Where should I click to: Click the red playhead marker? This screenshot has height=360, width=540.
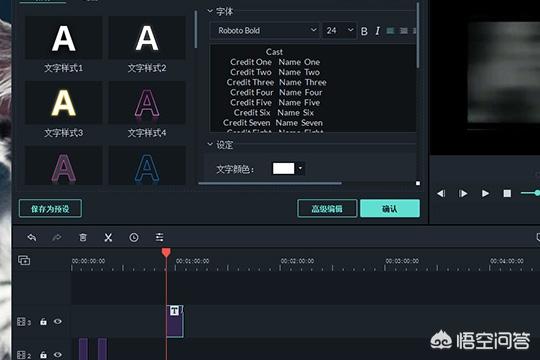point(166,253)
